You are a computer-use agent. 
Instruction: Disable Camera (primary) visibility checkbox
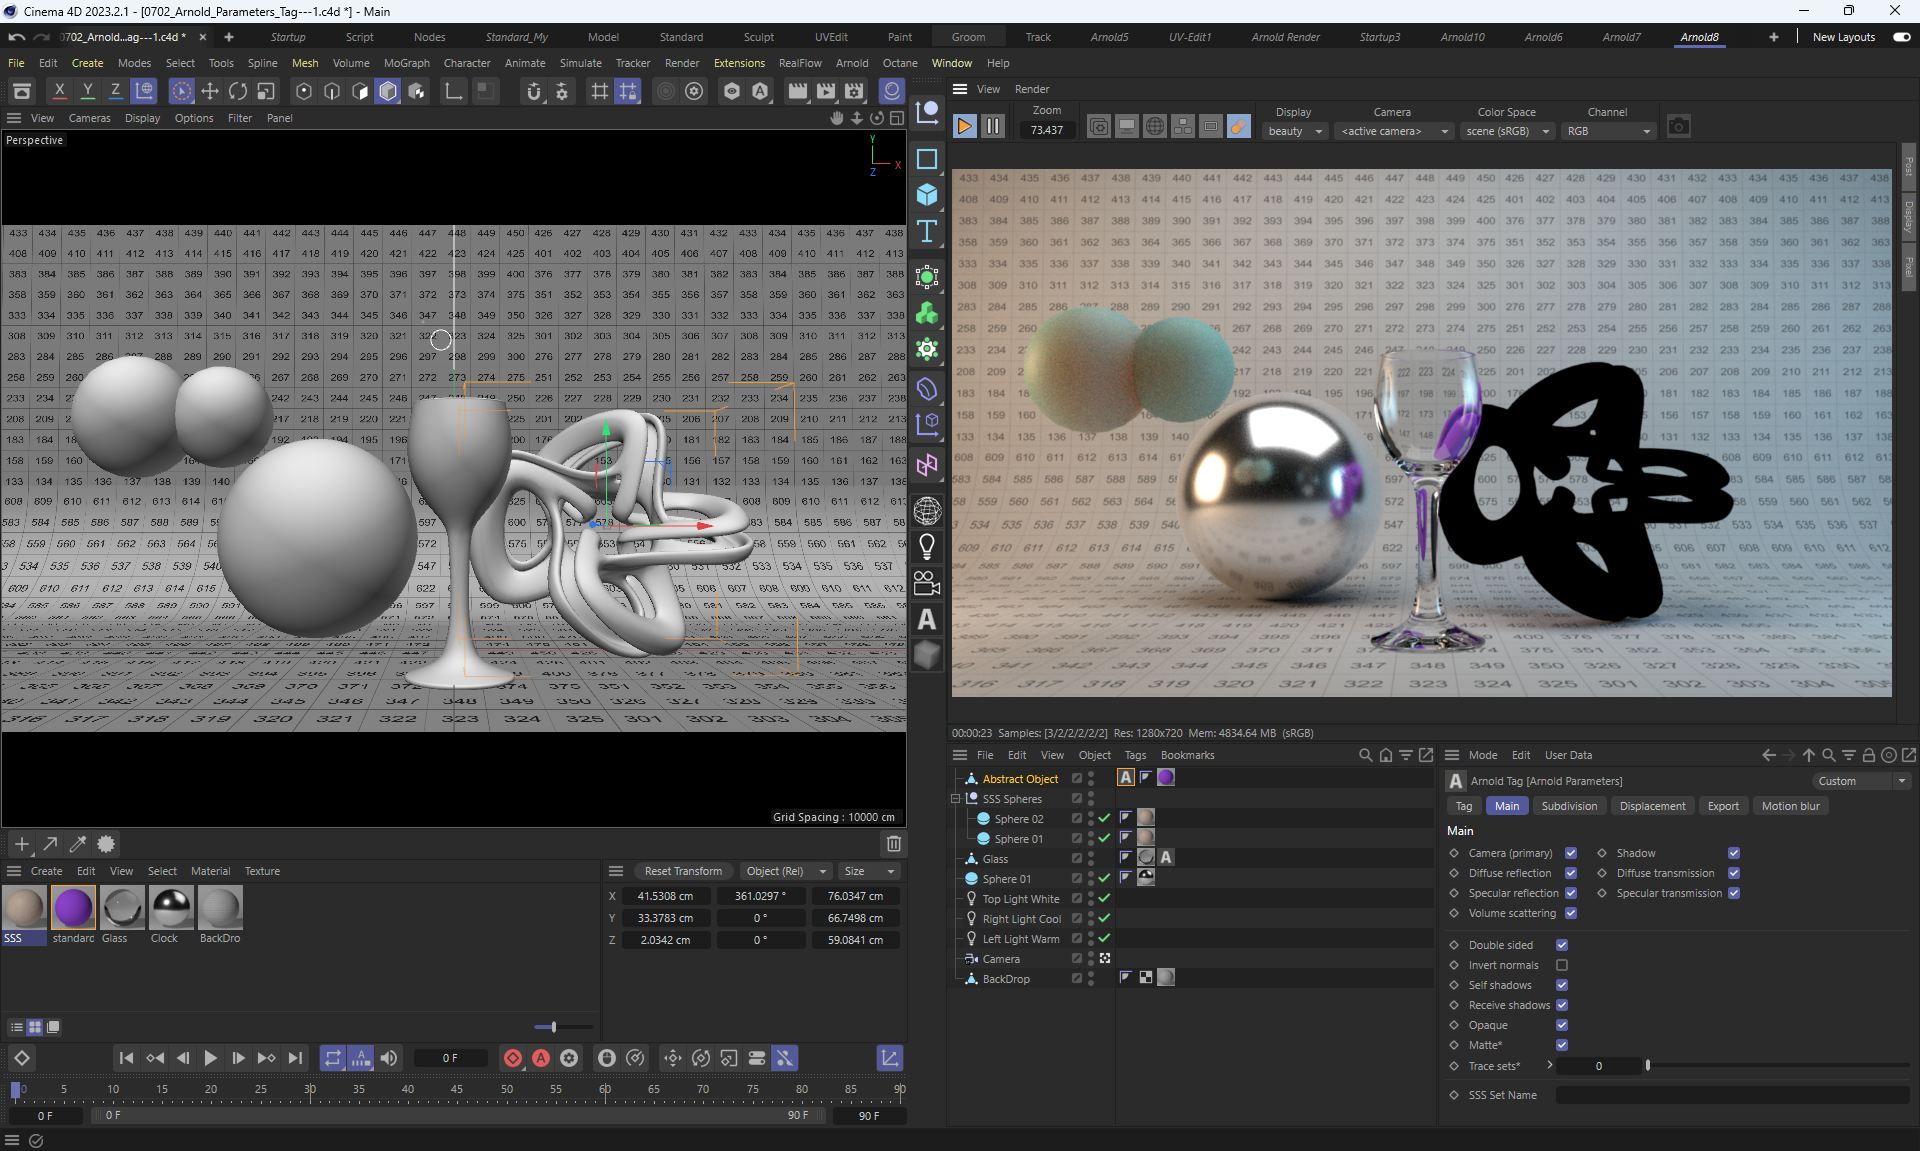tap(1571, 853)
